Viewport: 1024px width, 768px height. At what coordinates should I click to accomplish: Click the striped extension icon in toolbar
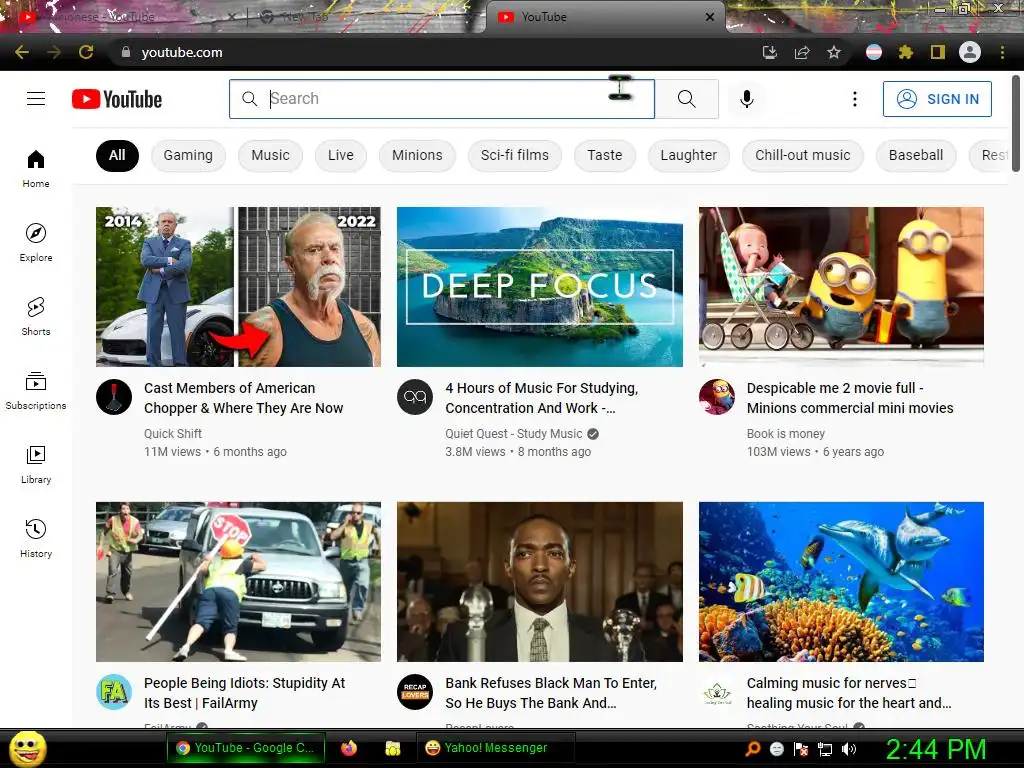point(874,52)
